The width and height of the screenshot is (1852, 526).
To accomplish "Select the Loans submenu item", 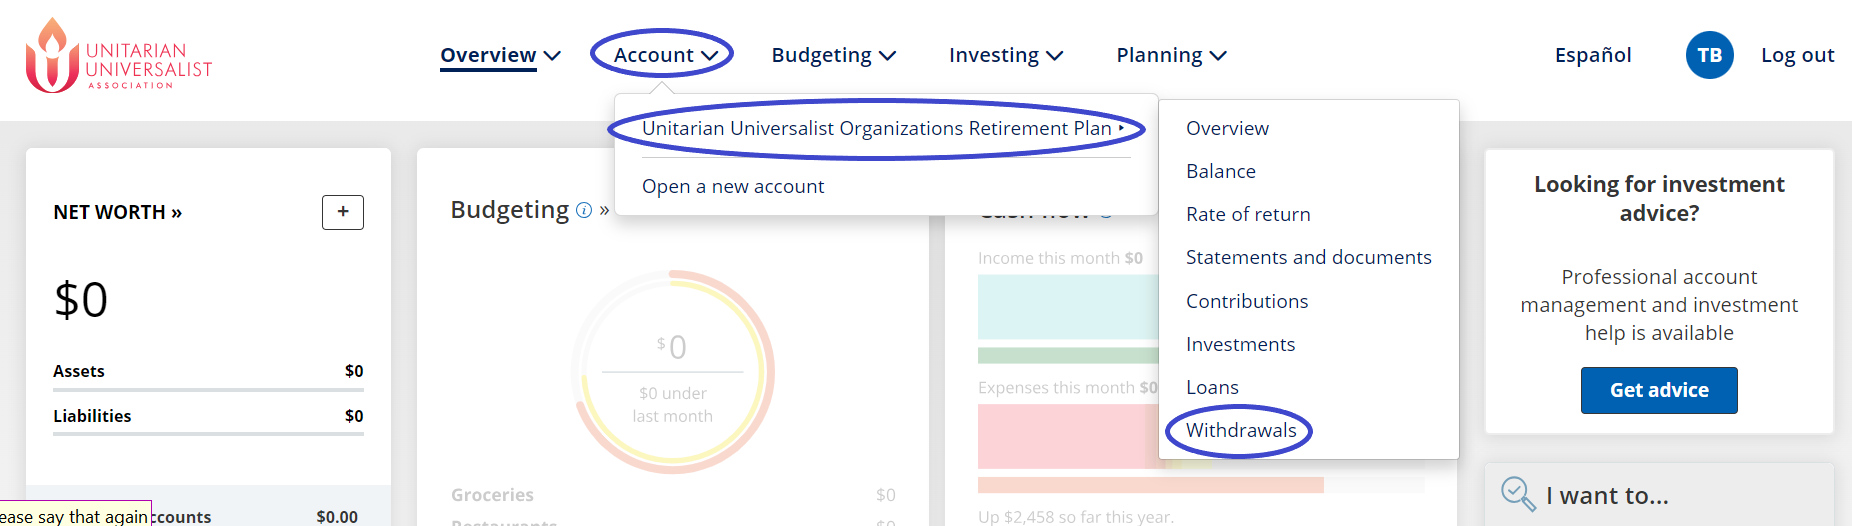I will (1212, 388).
